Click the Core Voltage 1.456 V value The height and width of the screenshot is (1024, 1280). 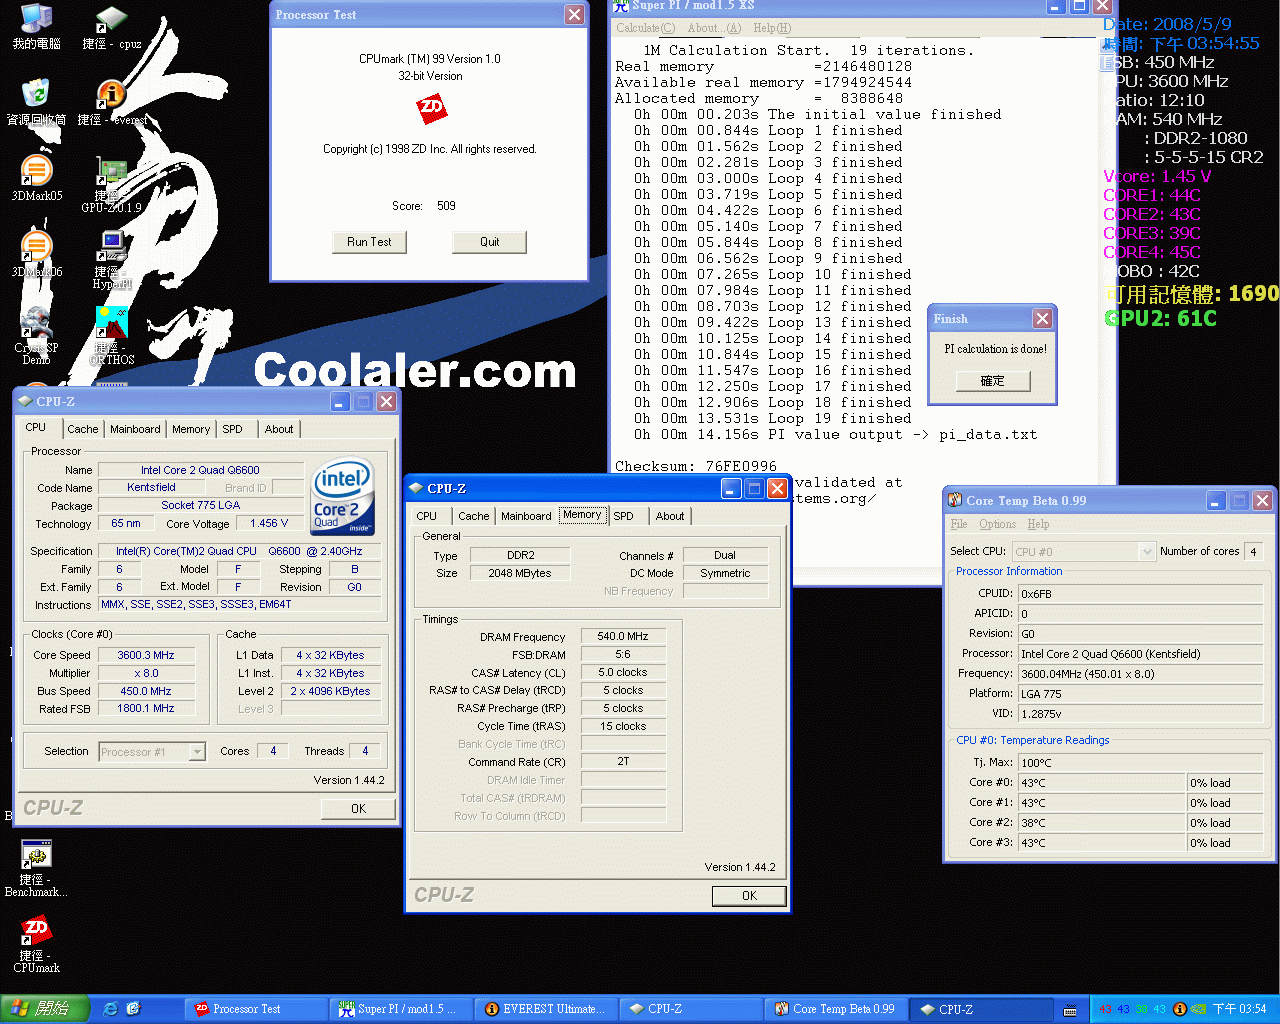click(x=269, y=523)
